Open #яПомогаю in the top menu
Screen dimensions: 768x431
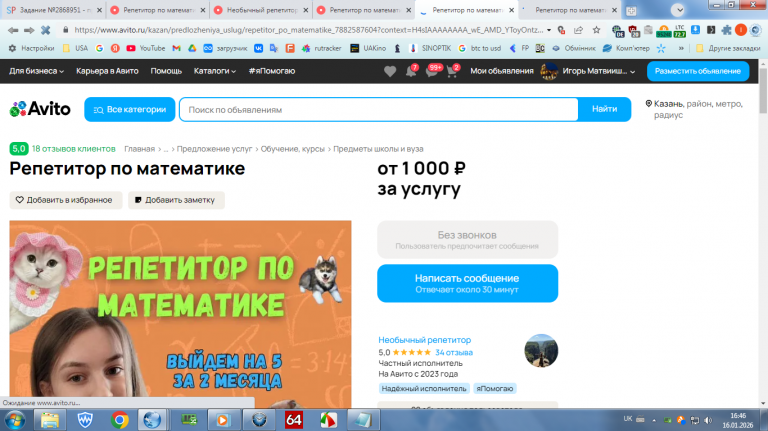(272, 71)
